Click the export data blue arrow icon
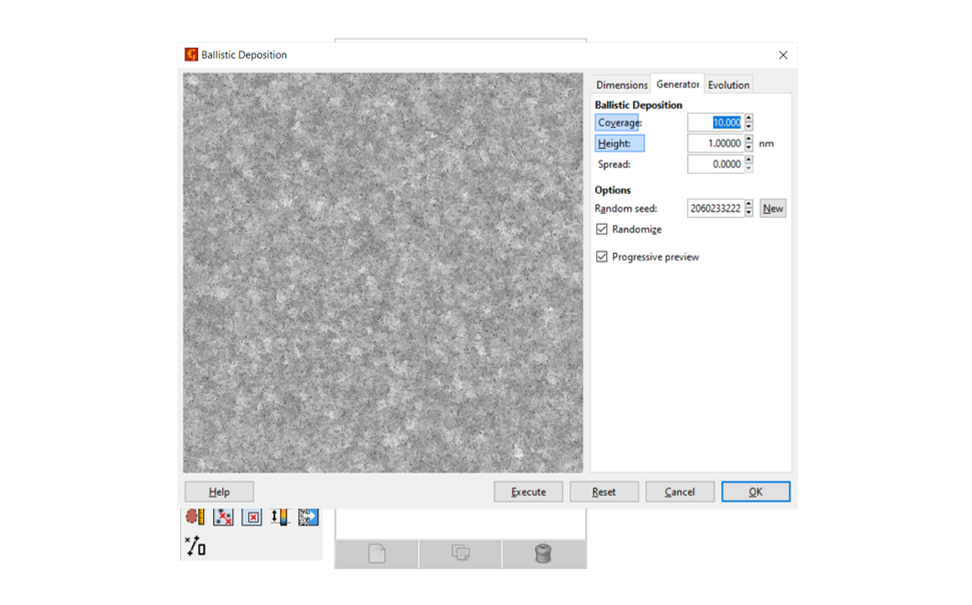The width and height of the screenshot is (972, 605). point(307,518)
